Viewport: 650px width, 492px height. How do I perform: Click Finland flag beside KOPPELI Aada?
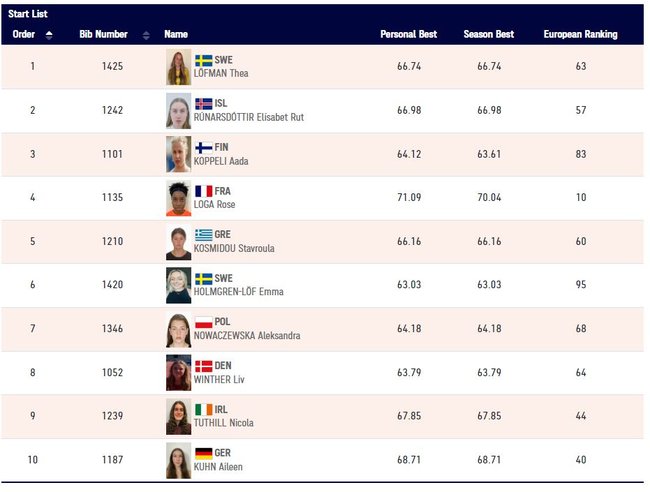(x=203, y=147)
